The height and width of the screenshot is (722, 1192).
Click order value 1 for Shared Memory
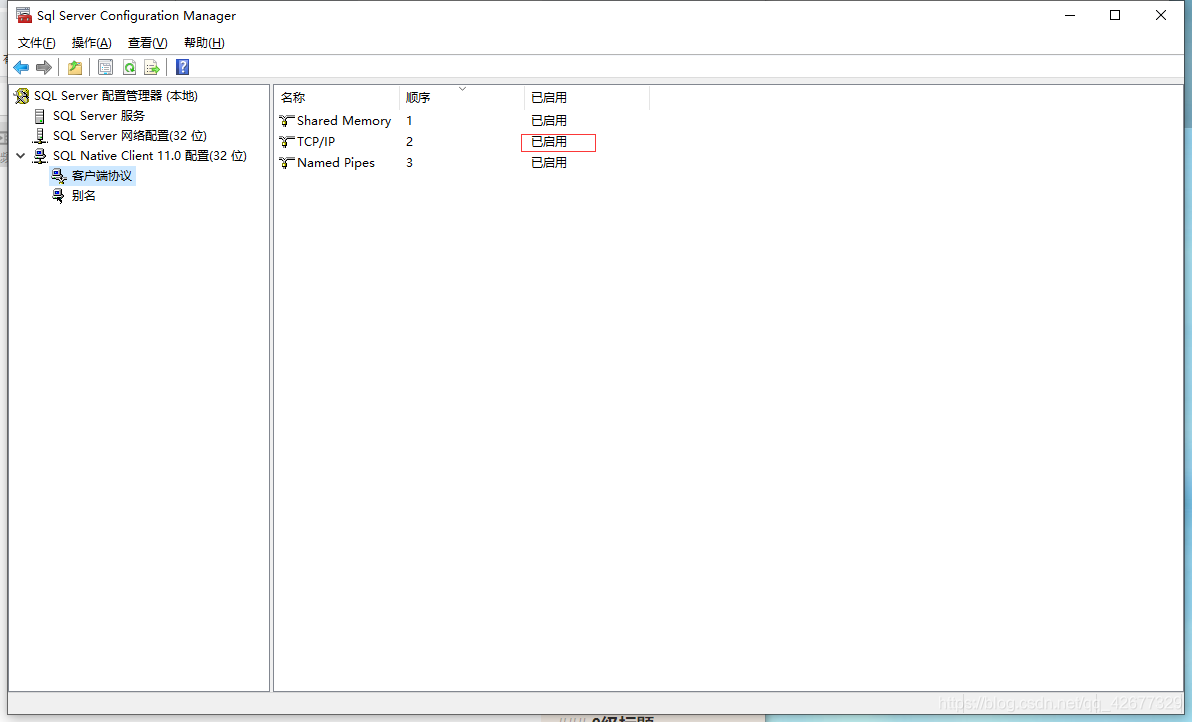coord(409,121)
